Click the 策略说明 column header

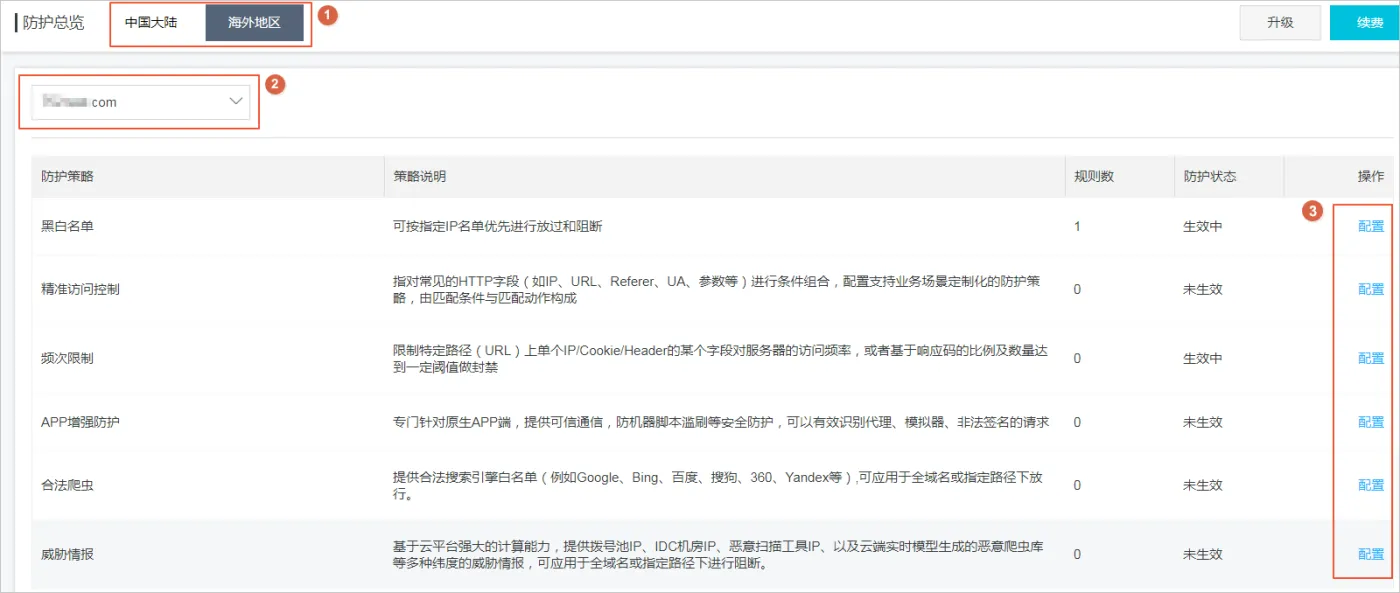420,176
